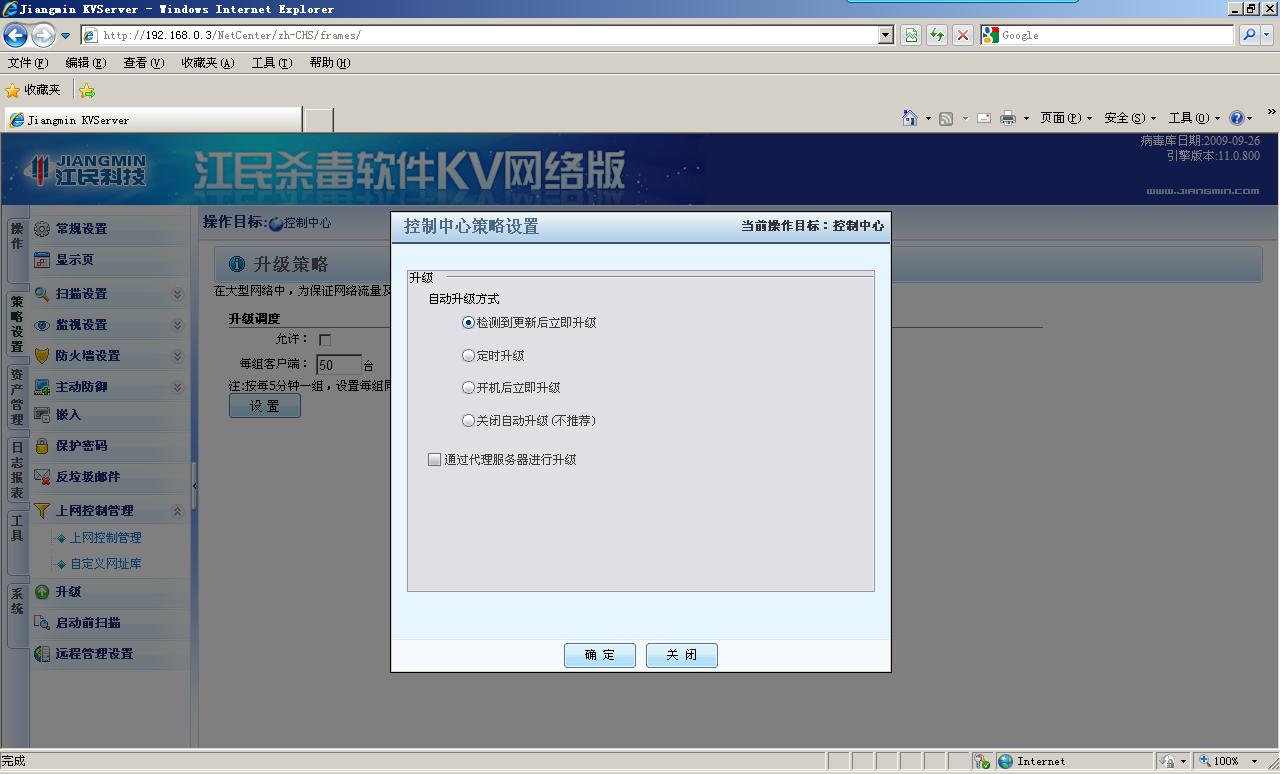Click the 升级 green arrow icon
Viewport: 1280px width, 774px height.
click(x=42, y=592)
